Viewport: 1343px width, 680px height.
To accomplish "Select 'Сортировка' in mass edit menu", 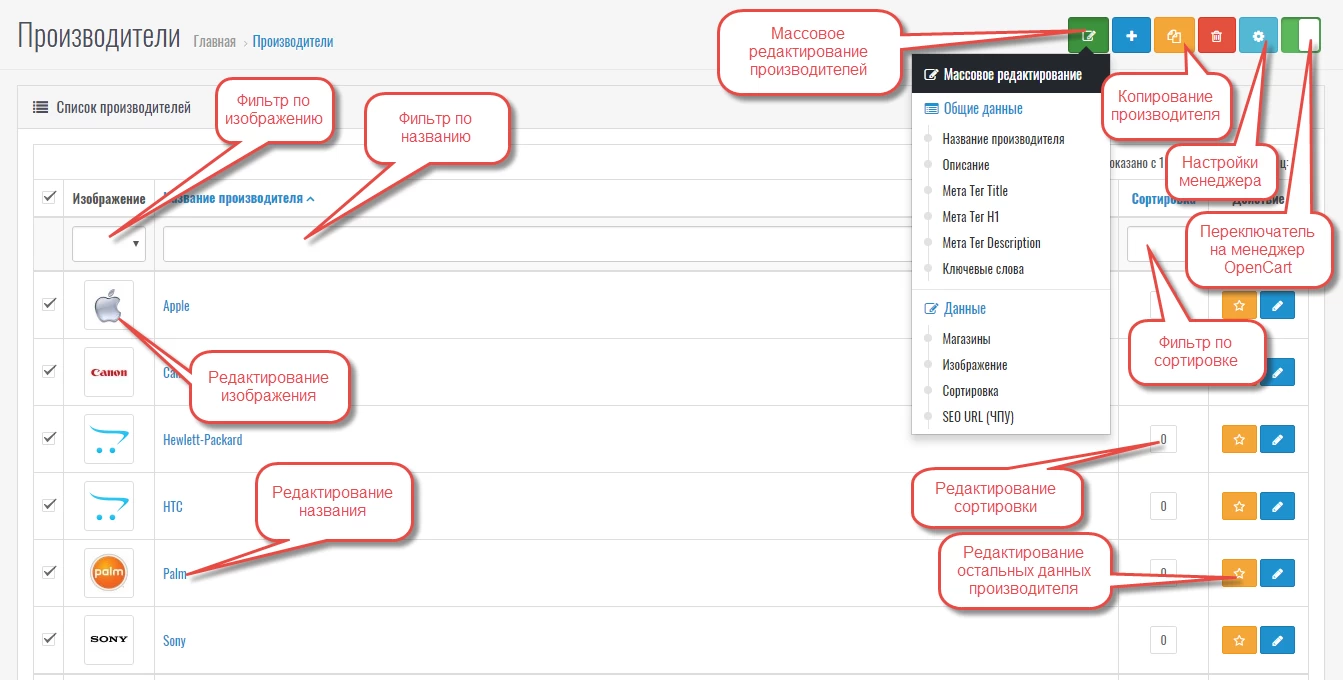I will [x=970, y=391].
